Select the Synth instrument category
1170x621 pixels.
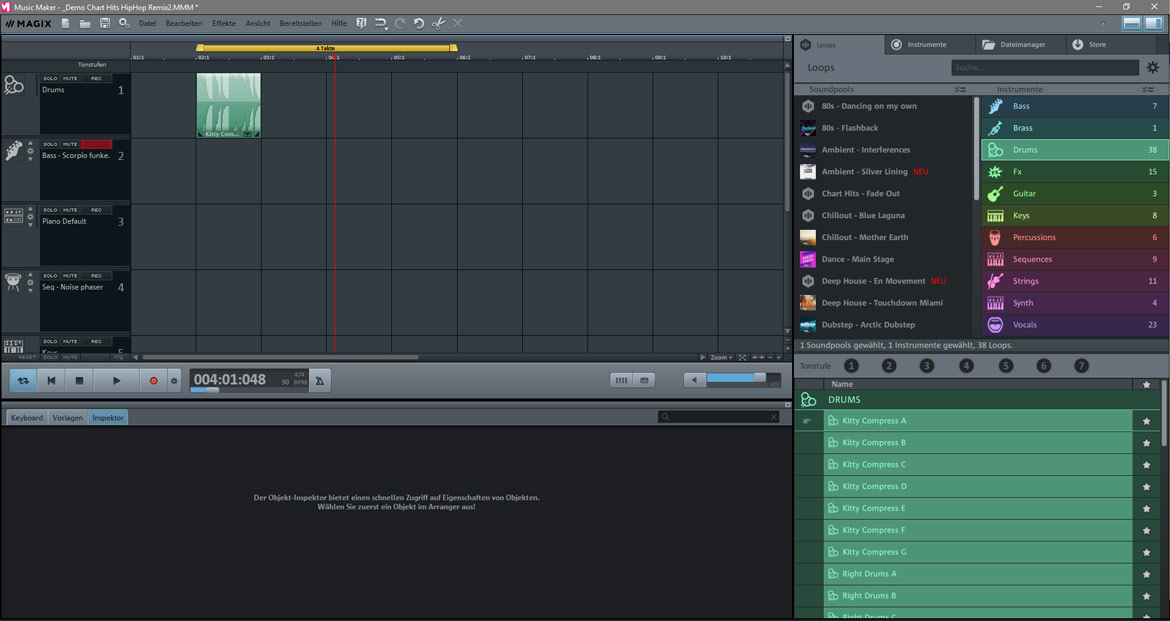1074,303
